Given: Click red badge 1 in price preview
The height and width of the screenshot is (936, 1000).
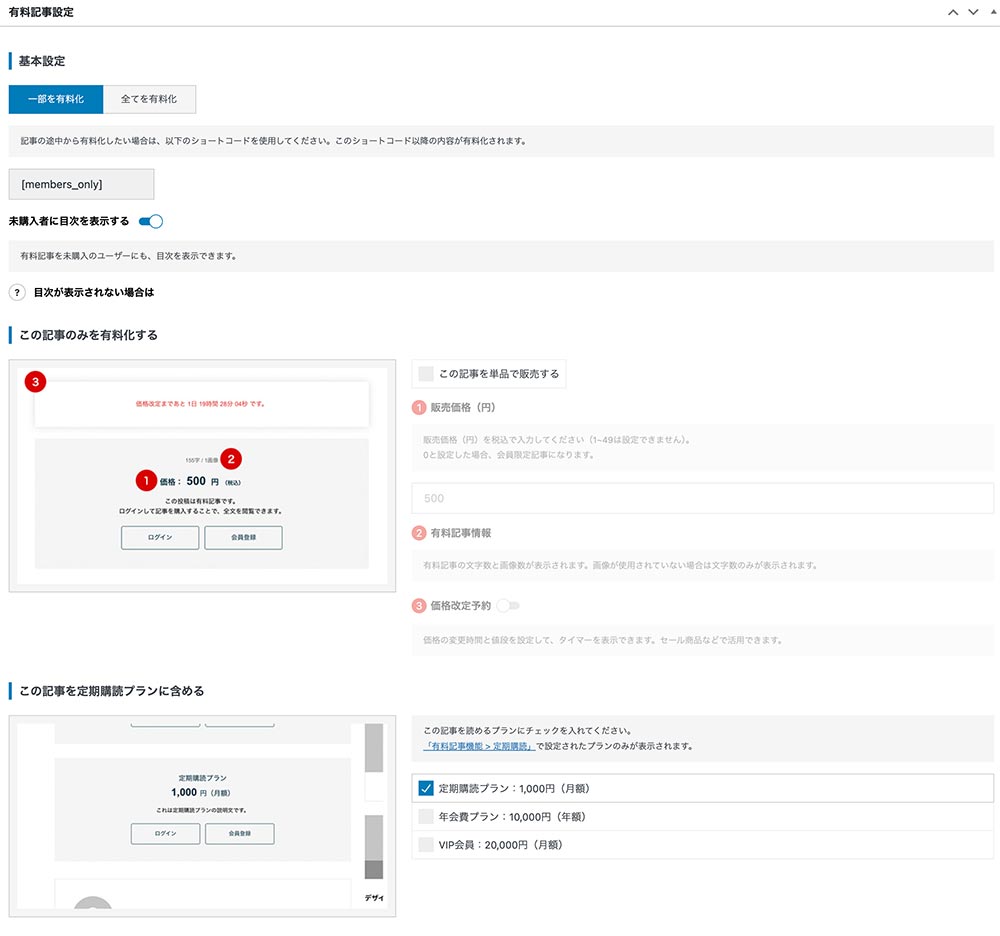Looking at the screenshot, I should 146,481.
